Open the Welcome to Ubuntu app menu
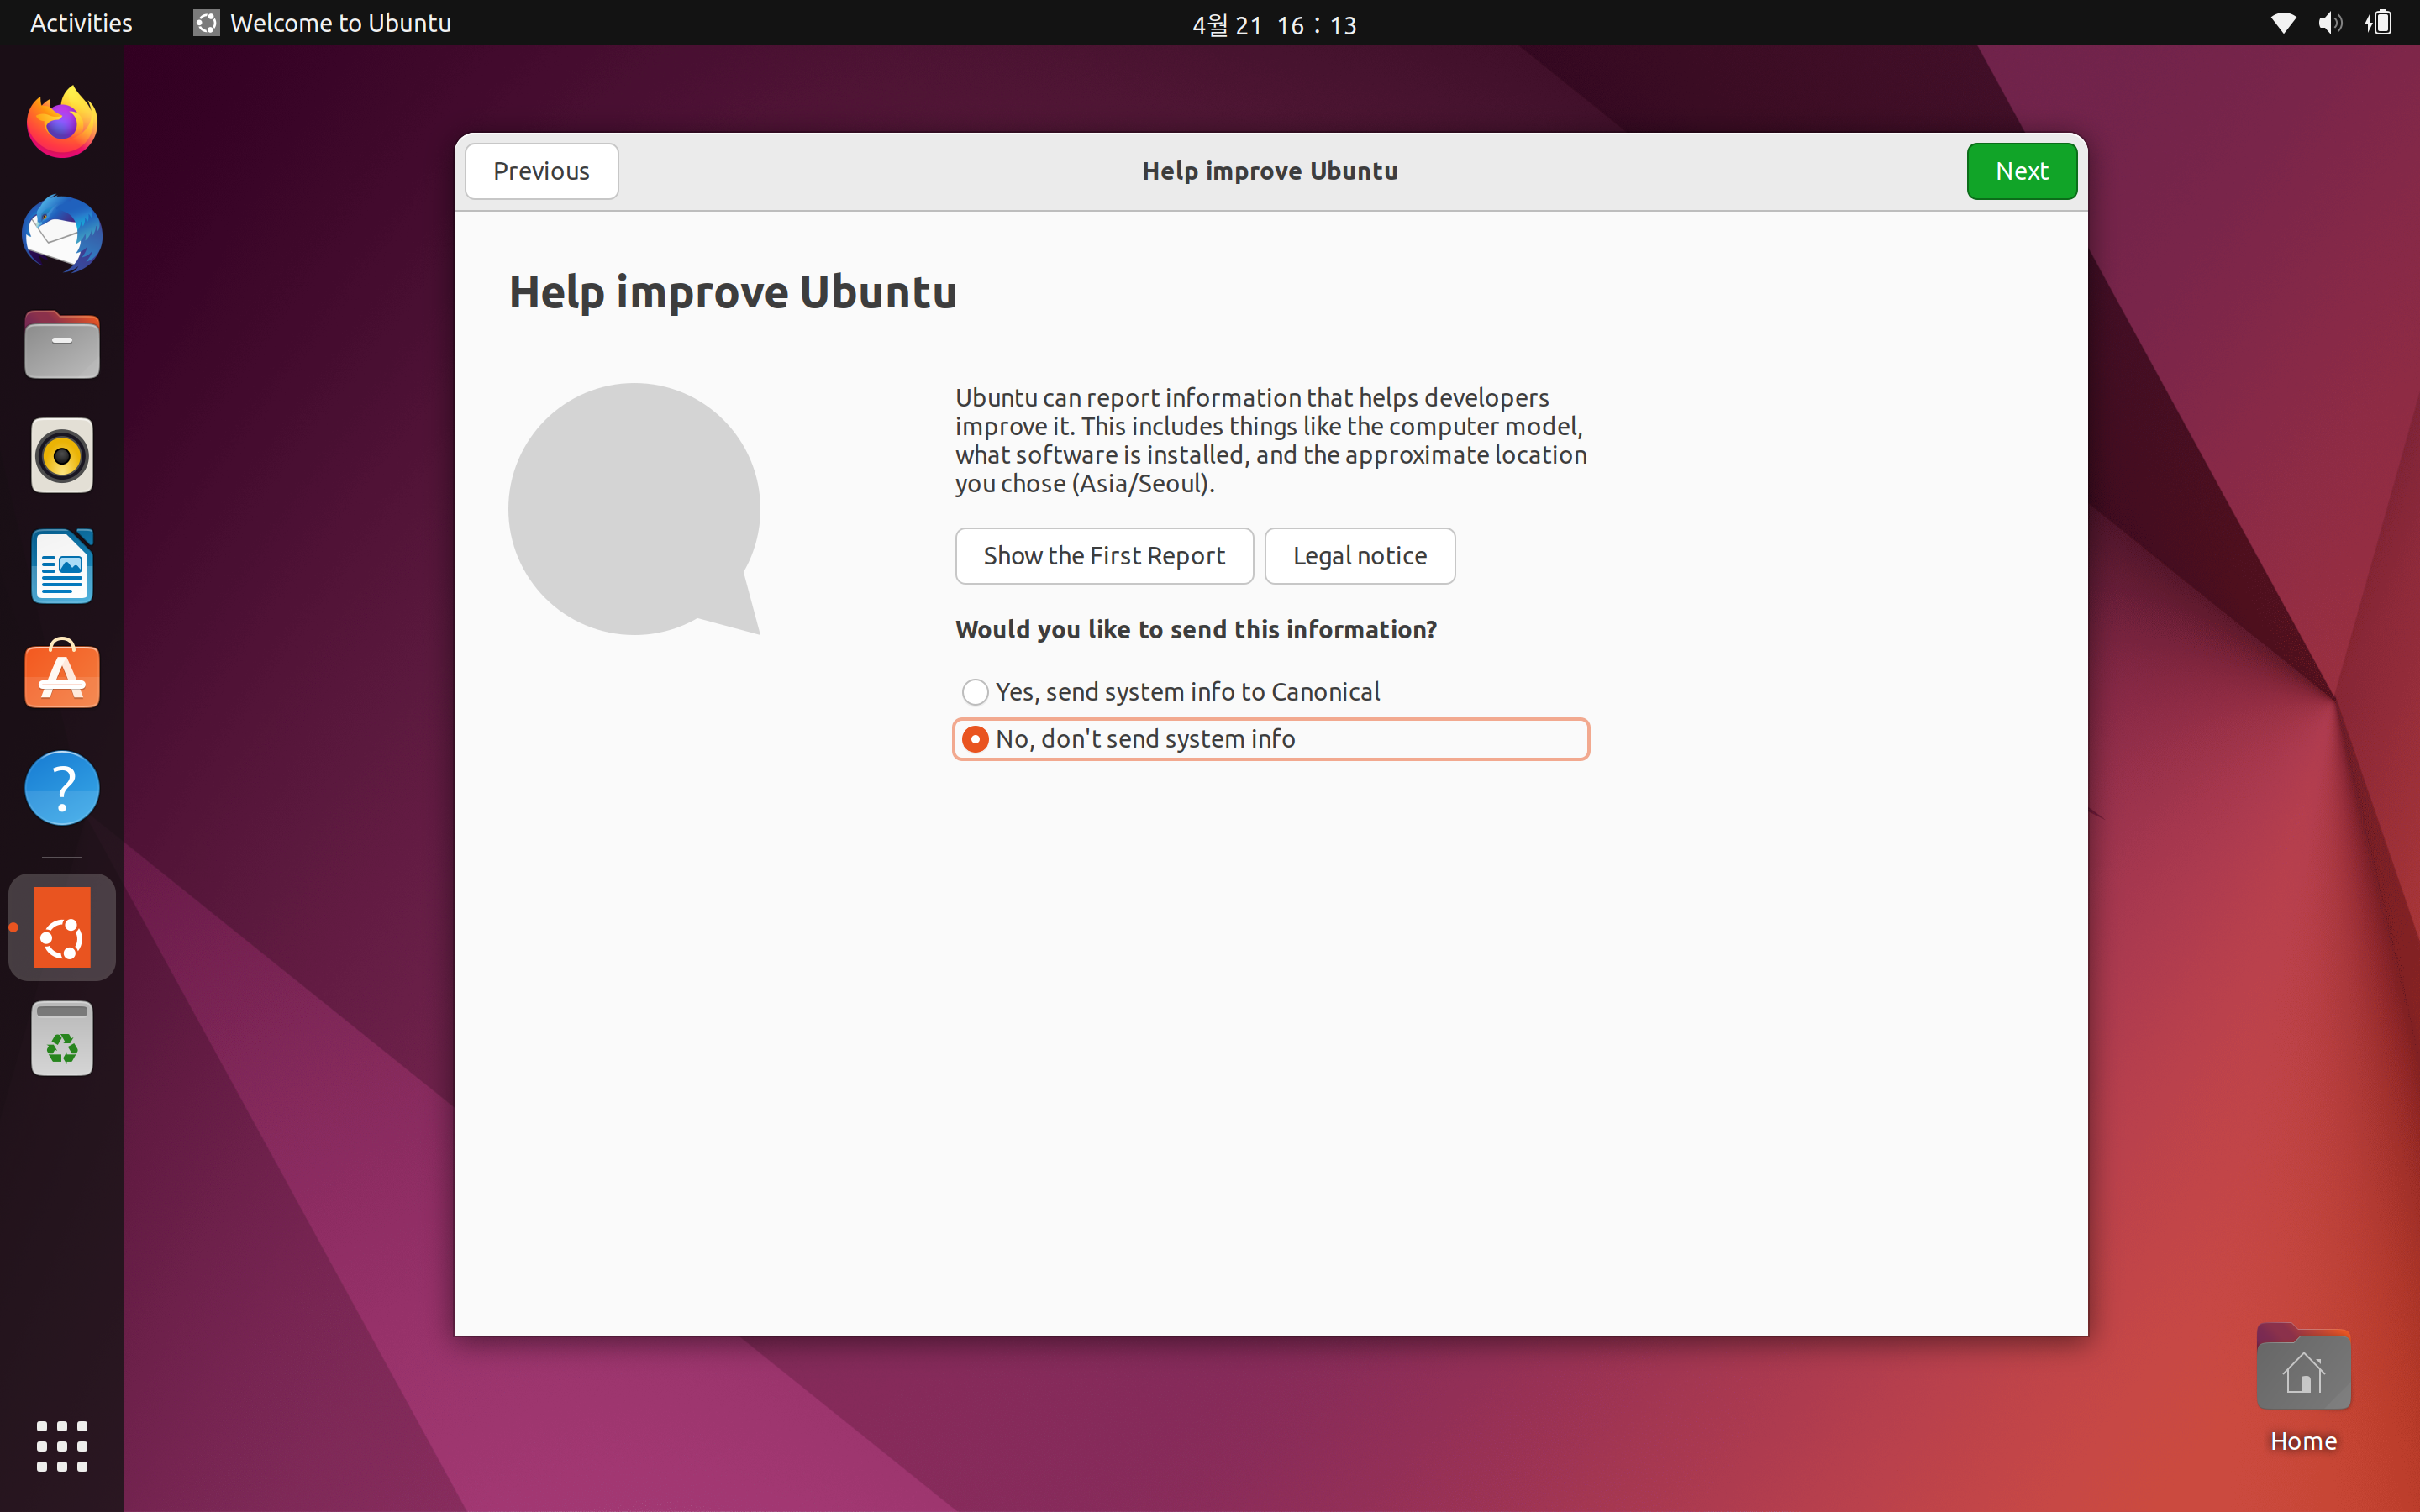 (x=322, y=23)
